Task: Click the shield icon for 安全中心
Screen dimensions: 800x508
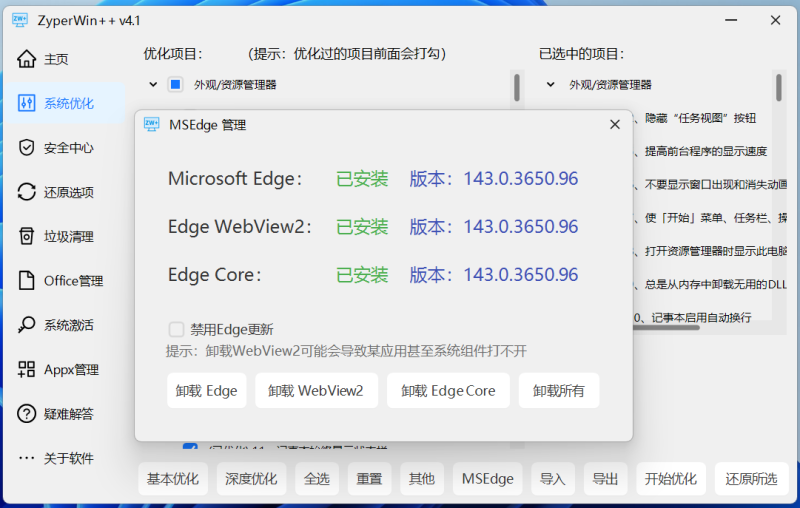Action: pyautogui.click(x=27, y=148)
